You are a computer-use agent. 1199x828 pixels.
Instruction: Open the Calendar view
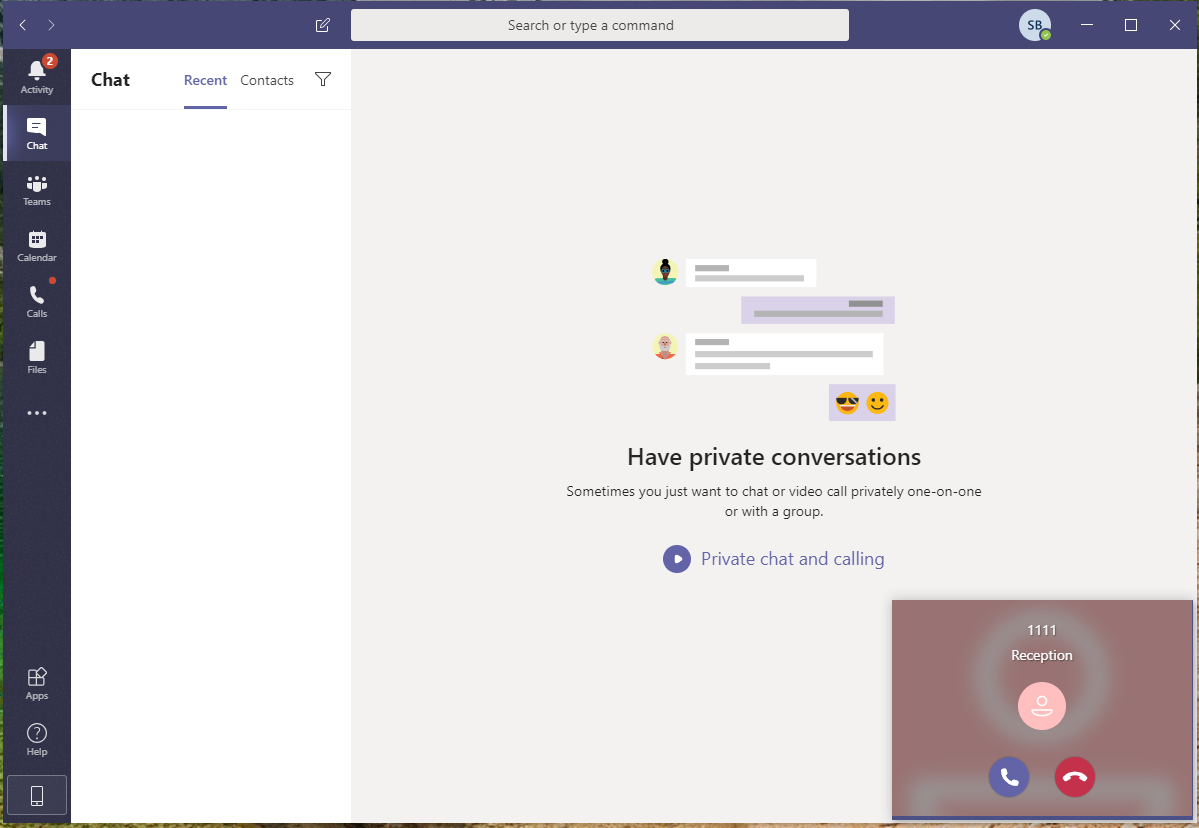tap(37, 245)
